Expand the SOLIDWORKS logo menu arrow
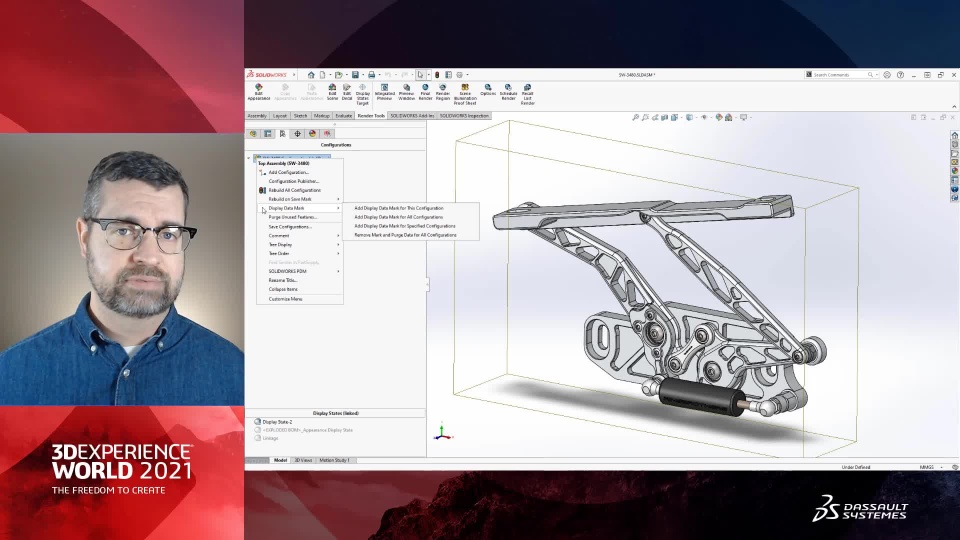Viewport: 960px width, 540px height. click(x=294, y=75)
